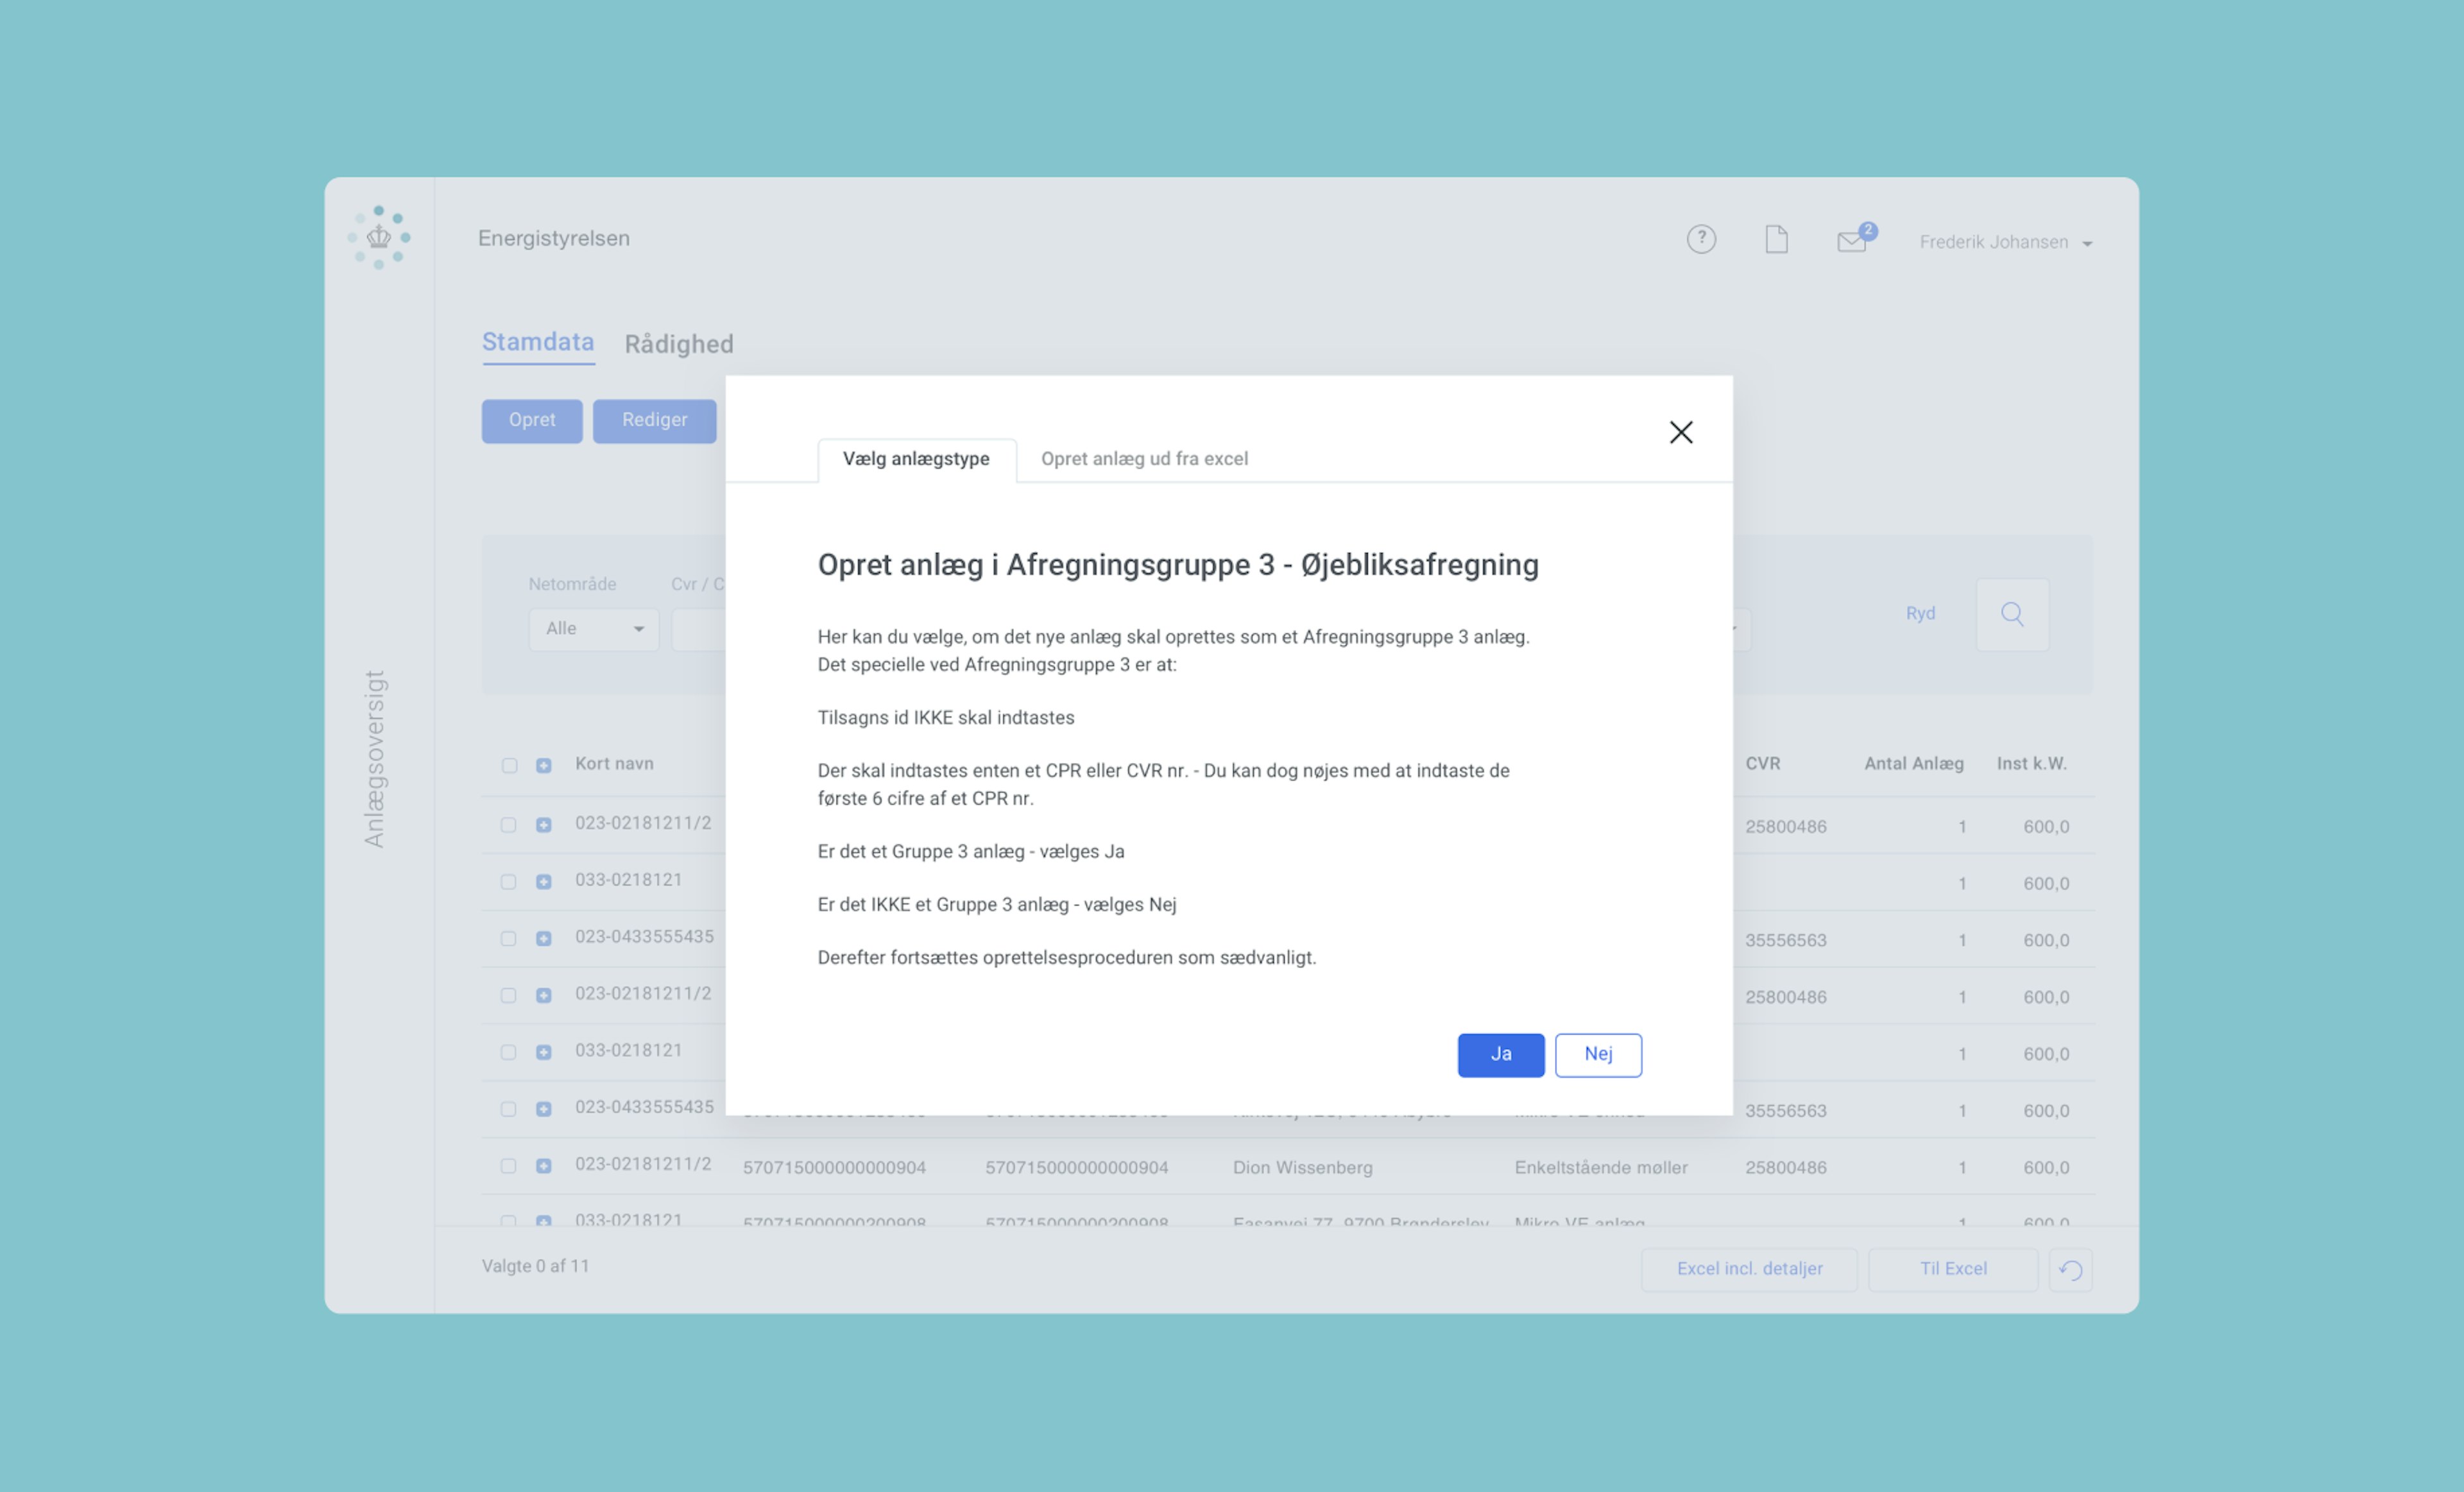Close the dialog with the X icon

[1681, 432]
